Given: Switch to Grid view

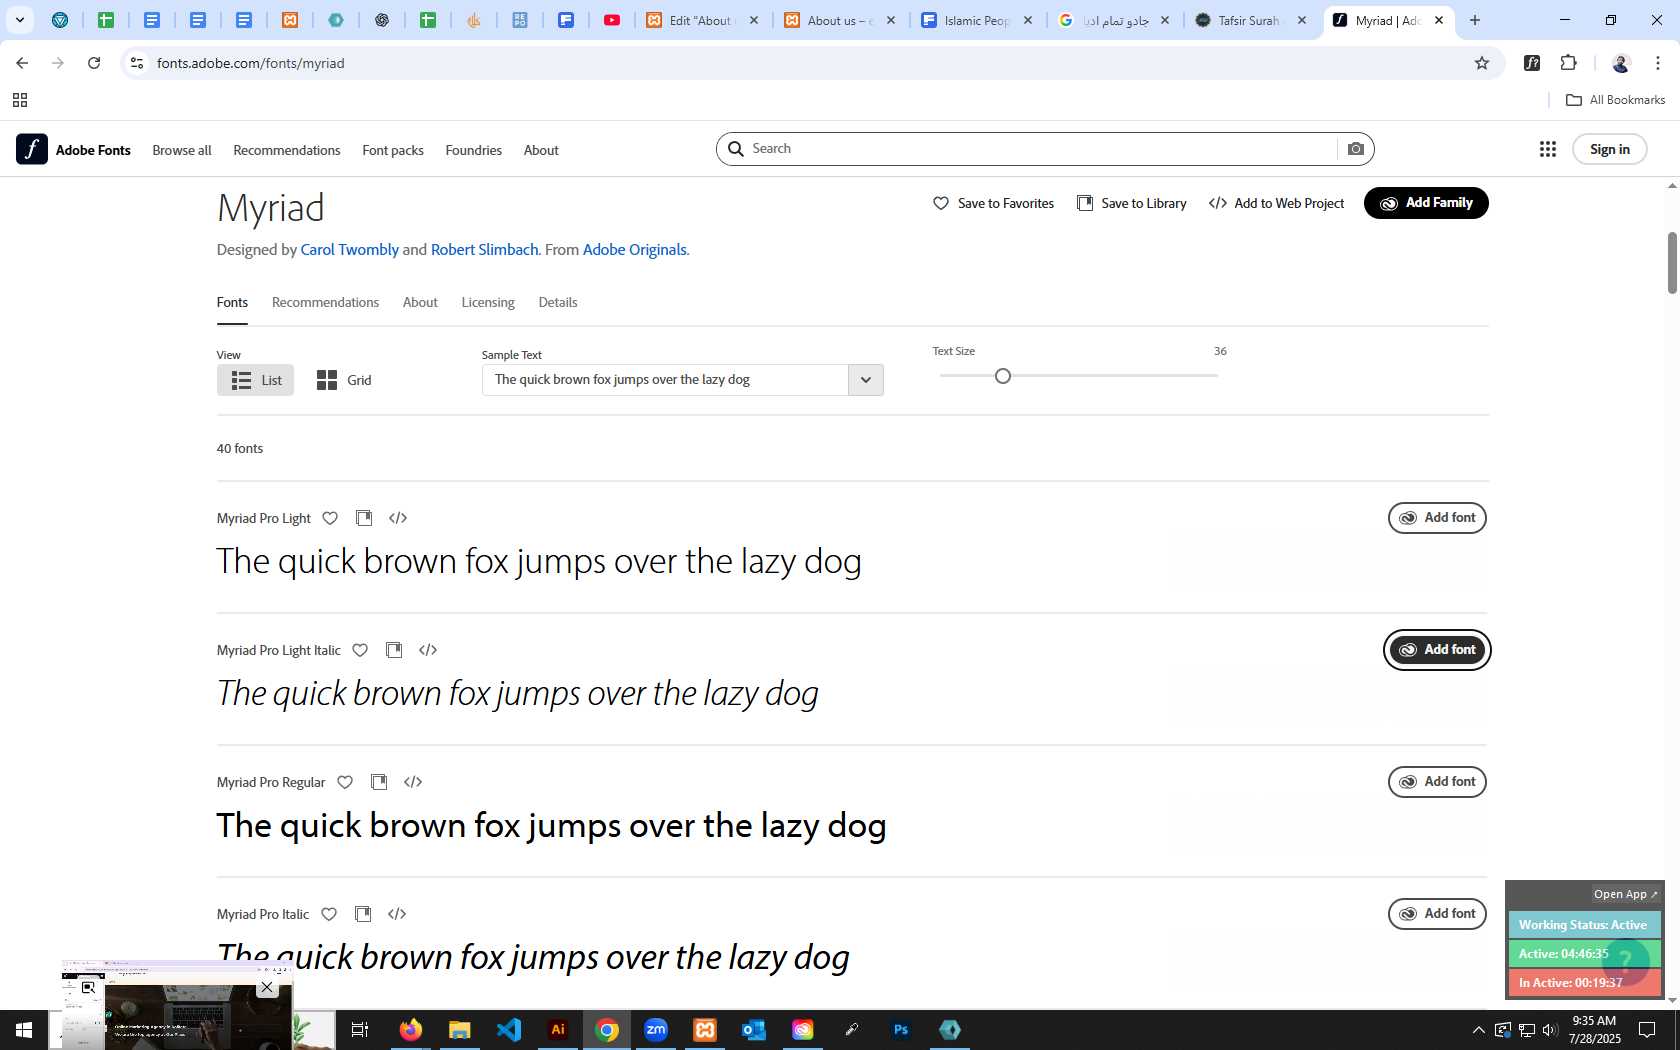Looking at the screenshot, I should pyautogui.click(x=344, y=380).
